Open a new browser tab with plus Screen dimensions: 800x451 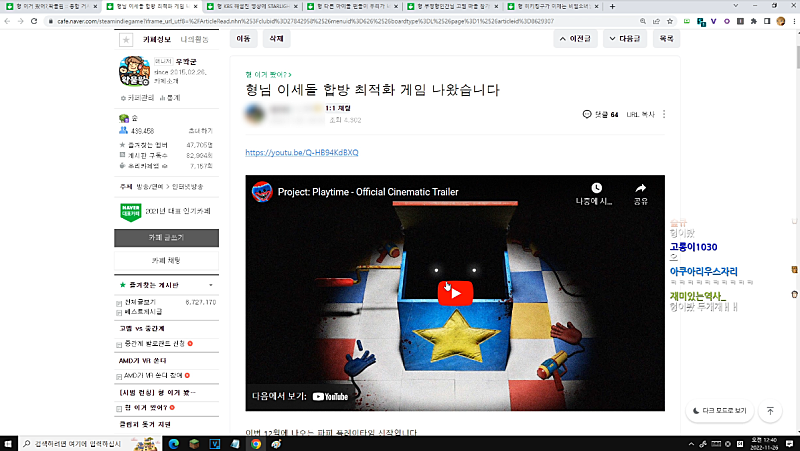tap(612, 6)
